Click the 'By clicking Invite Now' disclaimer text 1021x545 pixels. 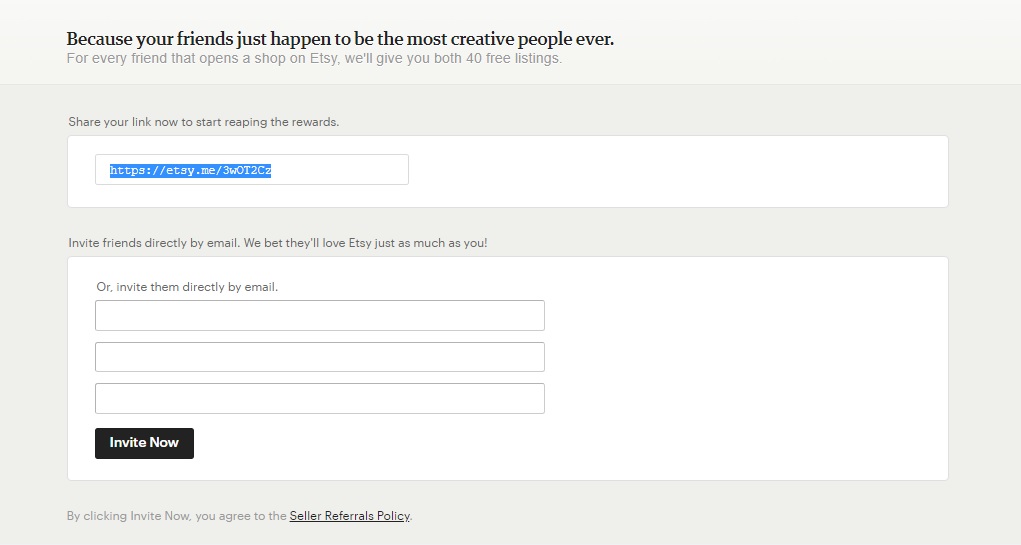coord(176,516)
